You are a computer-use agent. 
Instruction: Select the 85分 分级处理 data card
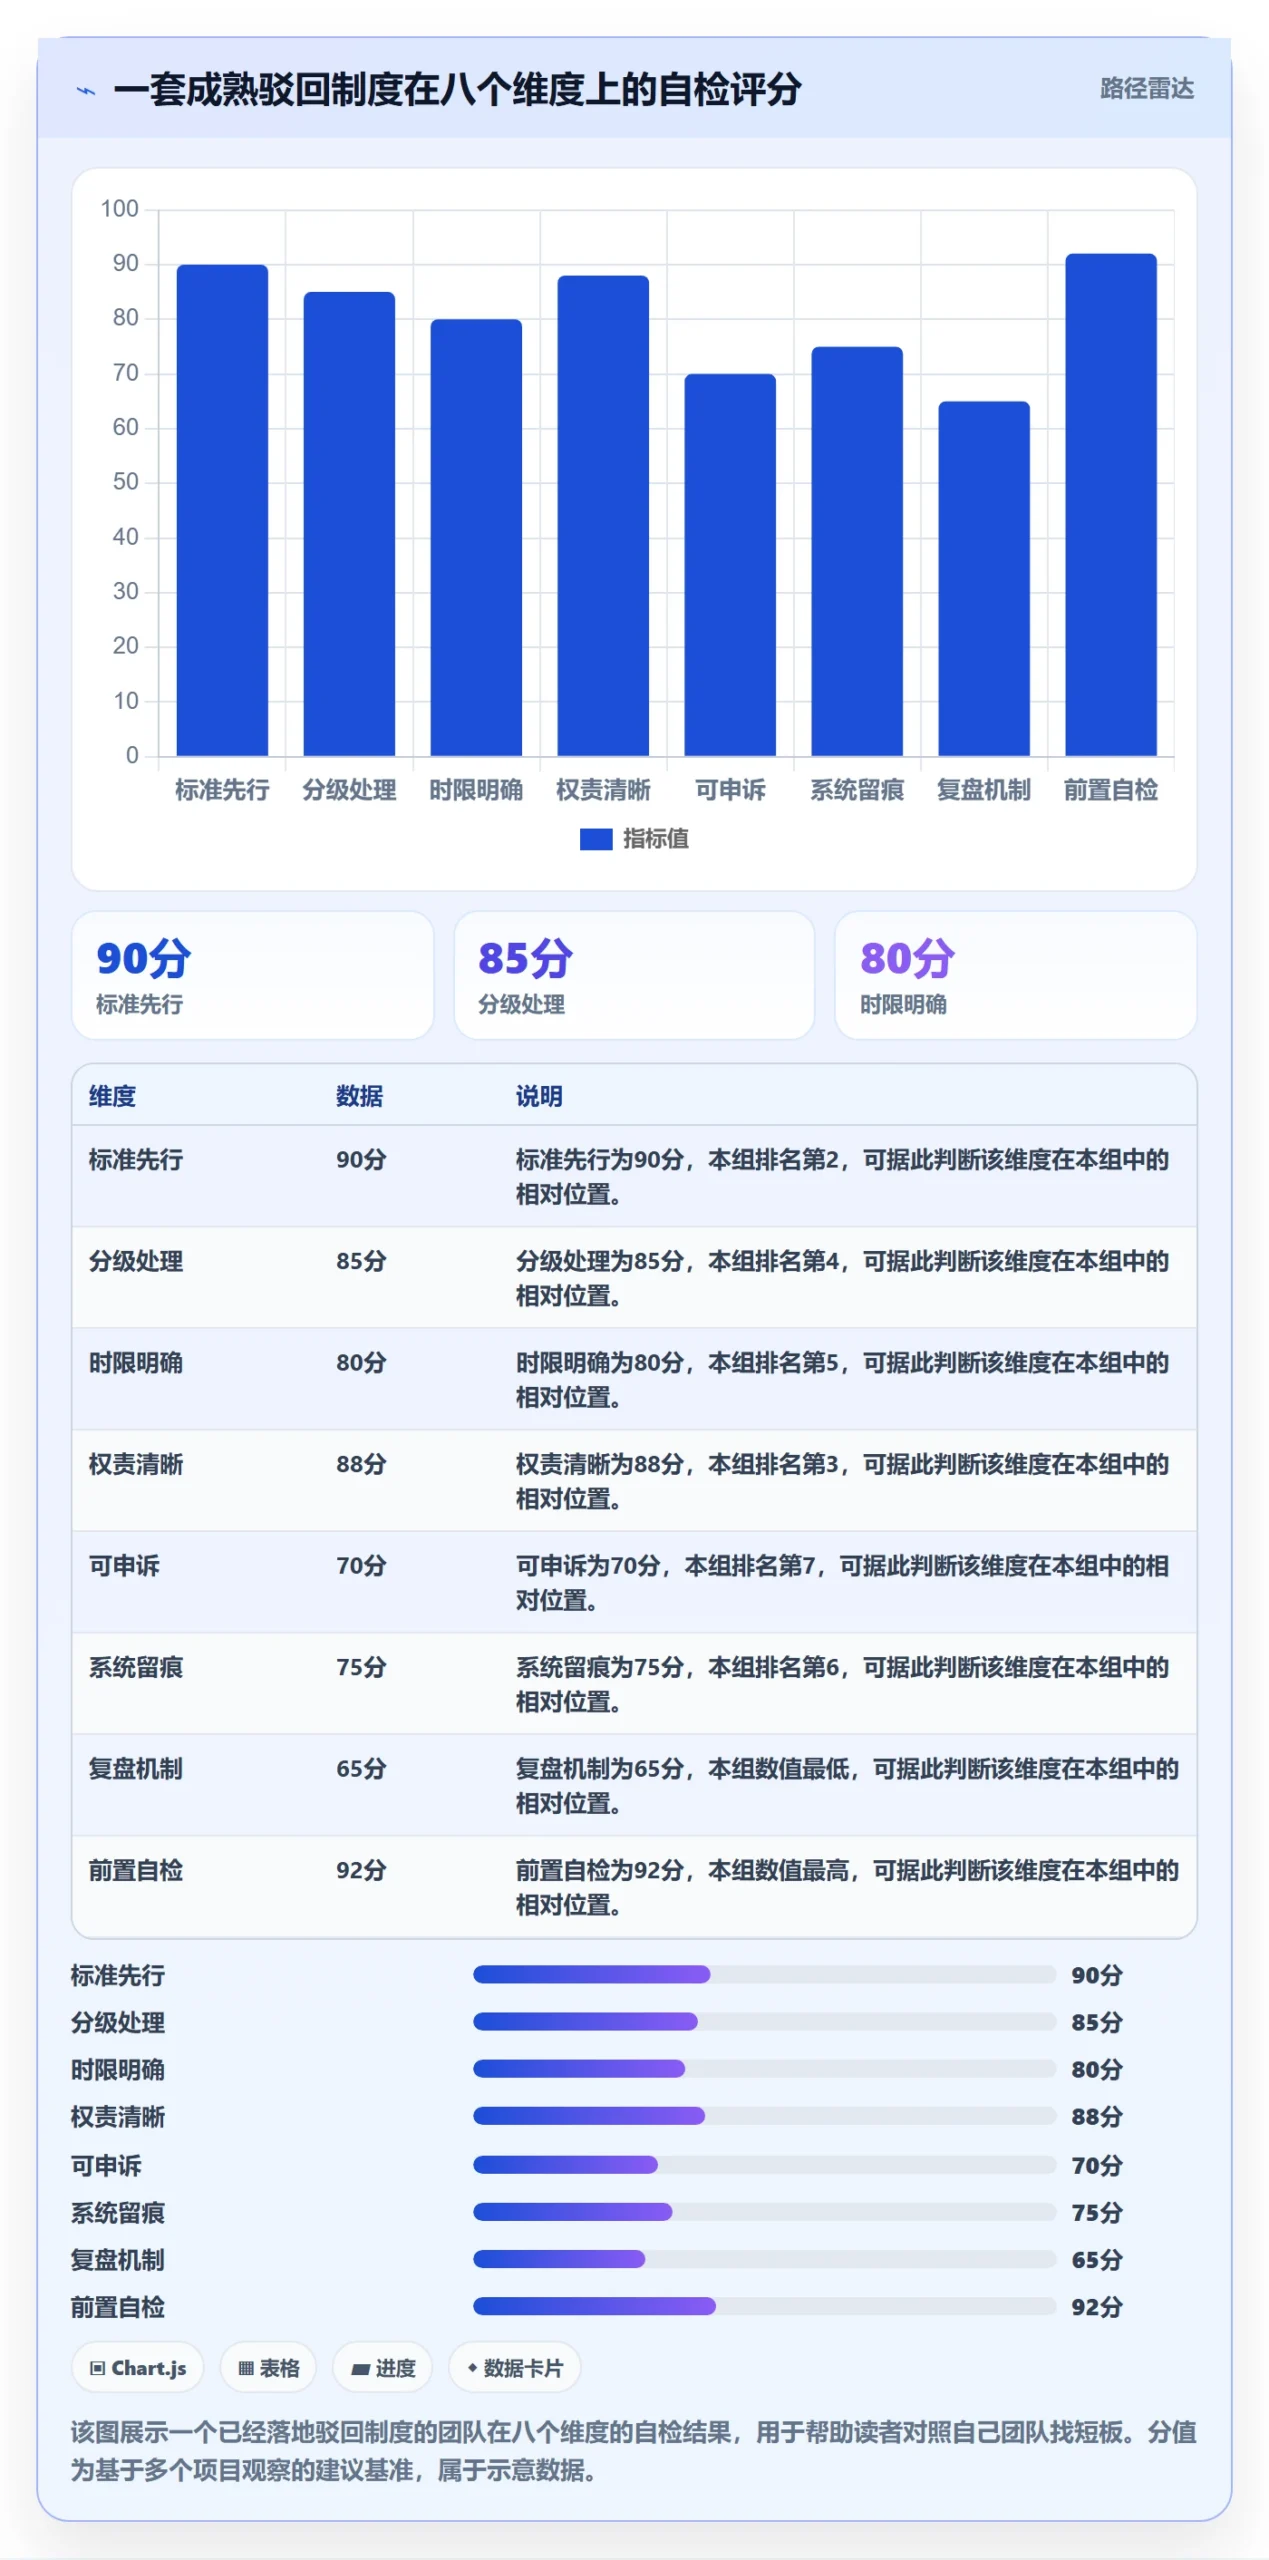[634, 975]
